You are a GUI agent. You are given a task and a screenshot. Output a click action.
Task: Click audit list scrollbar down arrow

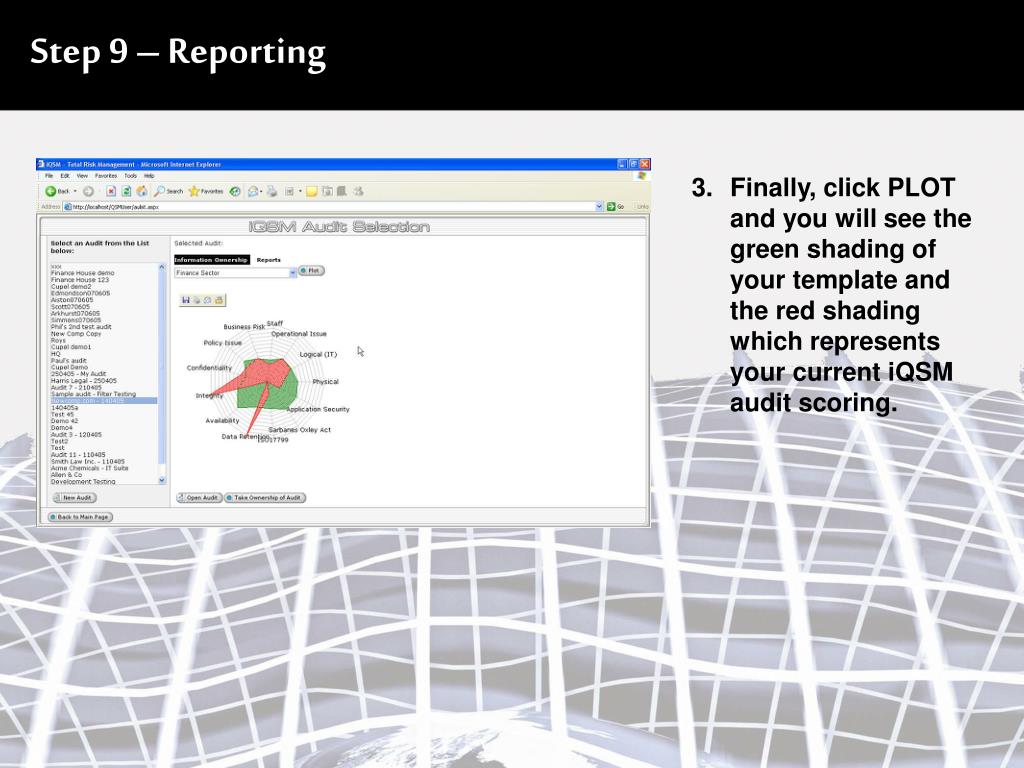pos(162,480)
